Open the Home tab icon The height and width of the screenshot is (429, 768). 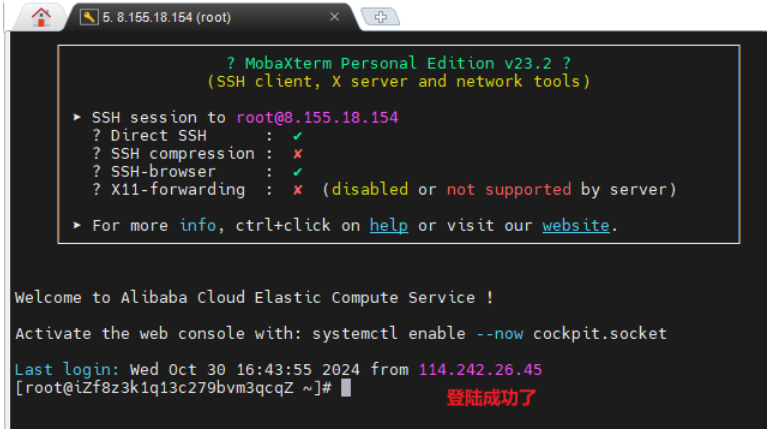coord(41,17)
